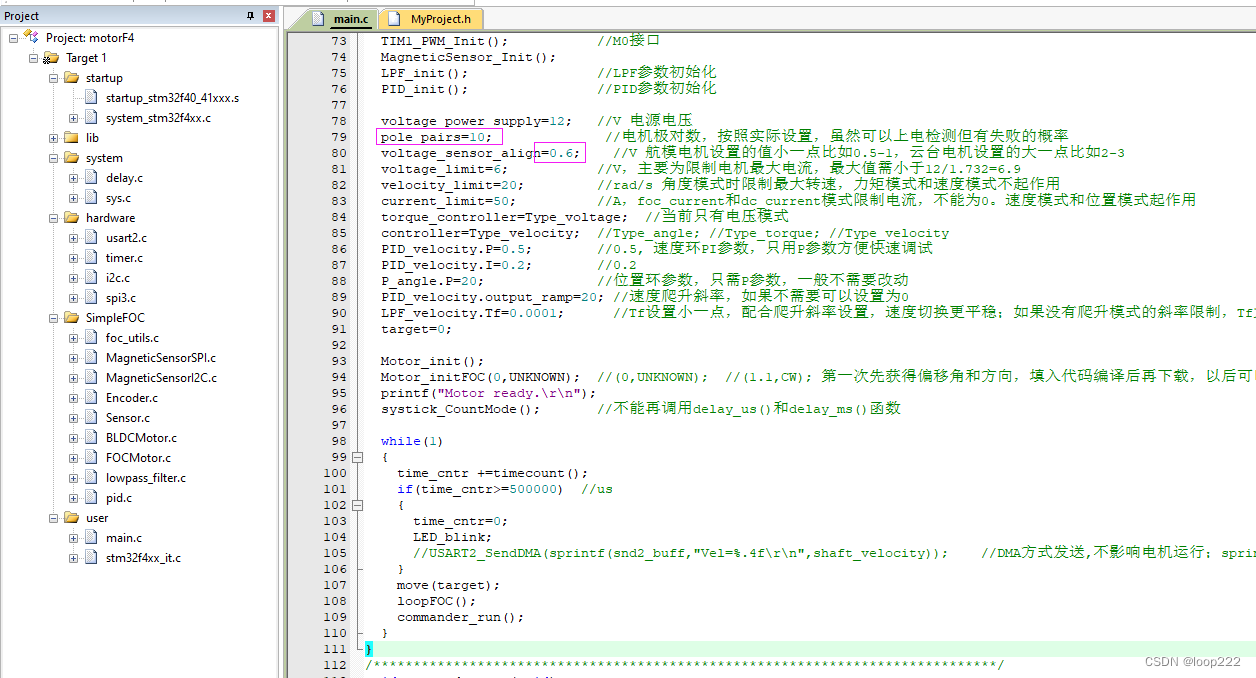This screenshot has width=1256, height=678.
Task: Select spi3.c in the project tree
Action: 121,298
